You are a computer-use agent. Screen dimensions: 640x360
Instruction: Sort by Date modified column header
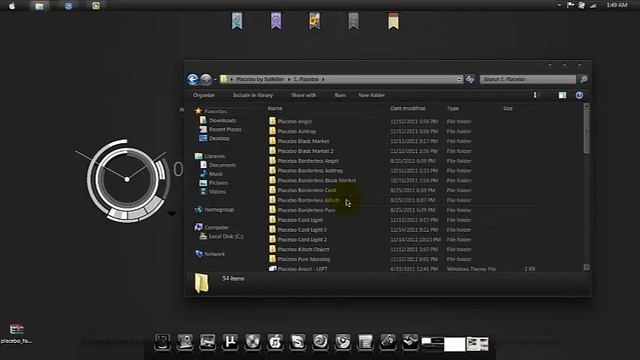pyautogui.click(x=408, y=108)
